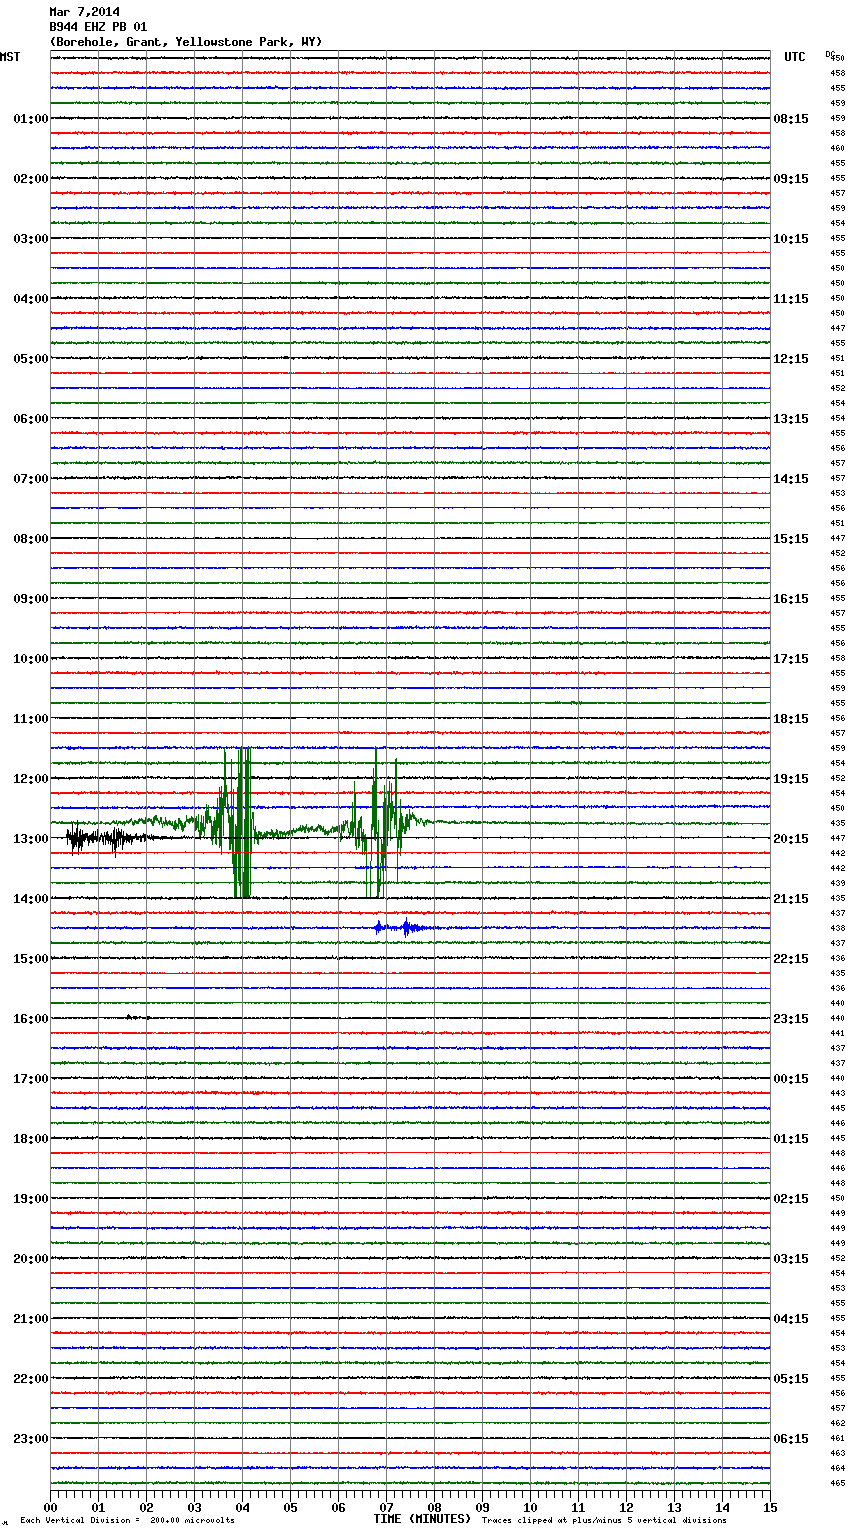Click the 20:00 MST time label

[x=30, y=1259]
